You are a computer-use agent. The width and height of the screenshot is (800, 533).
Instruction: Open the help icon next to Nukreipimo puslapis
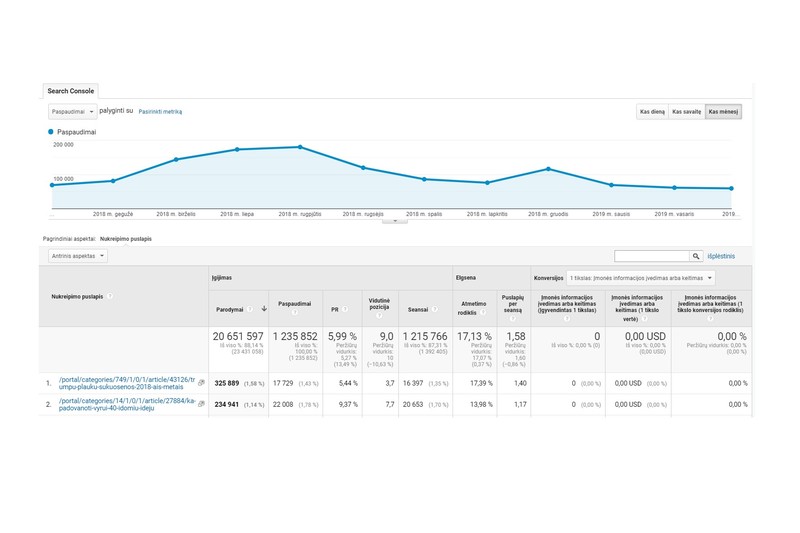click(110, 296)
